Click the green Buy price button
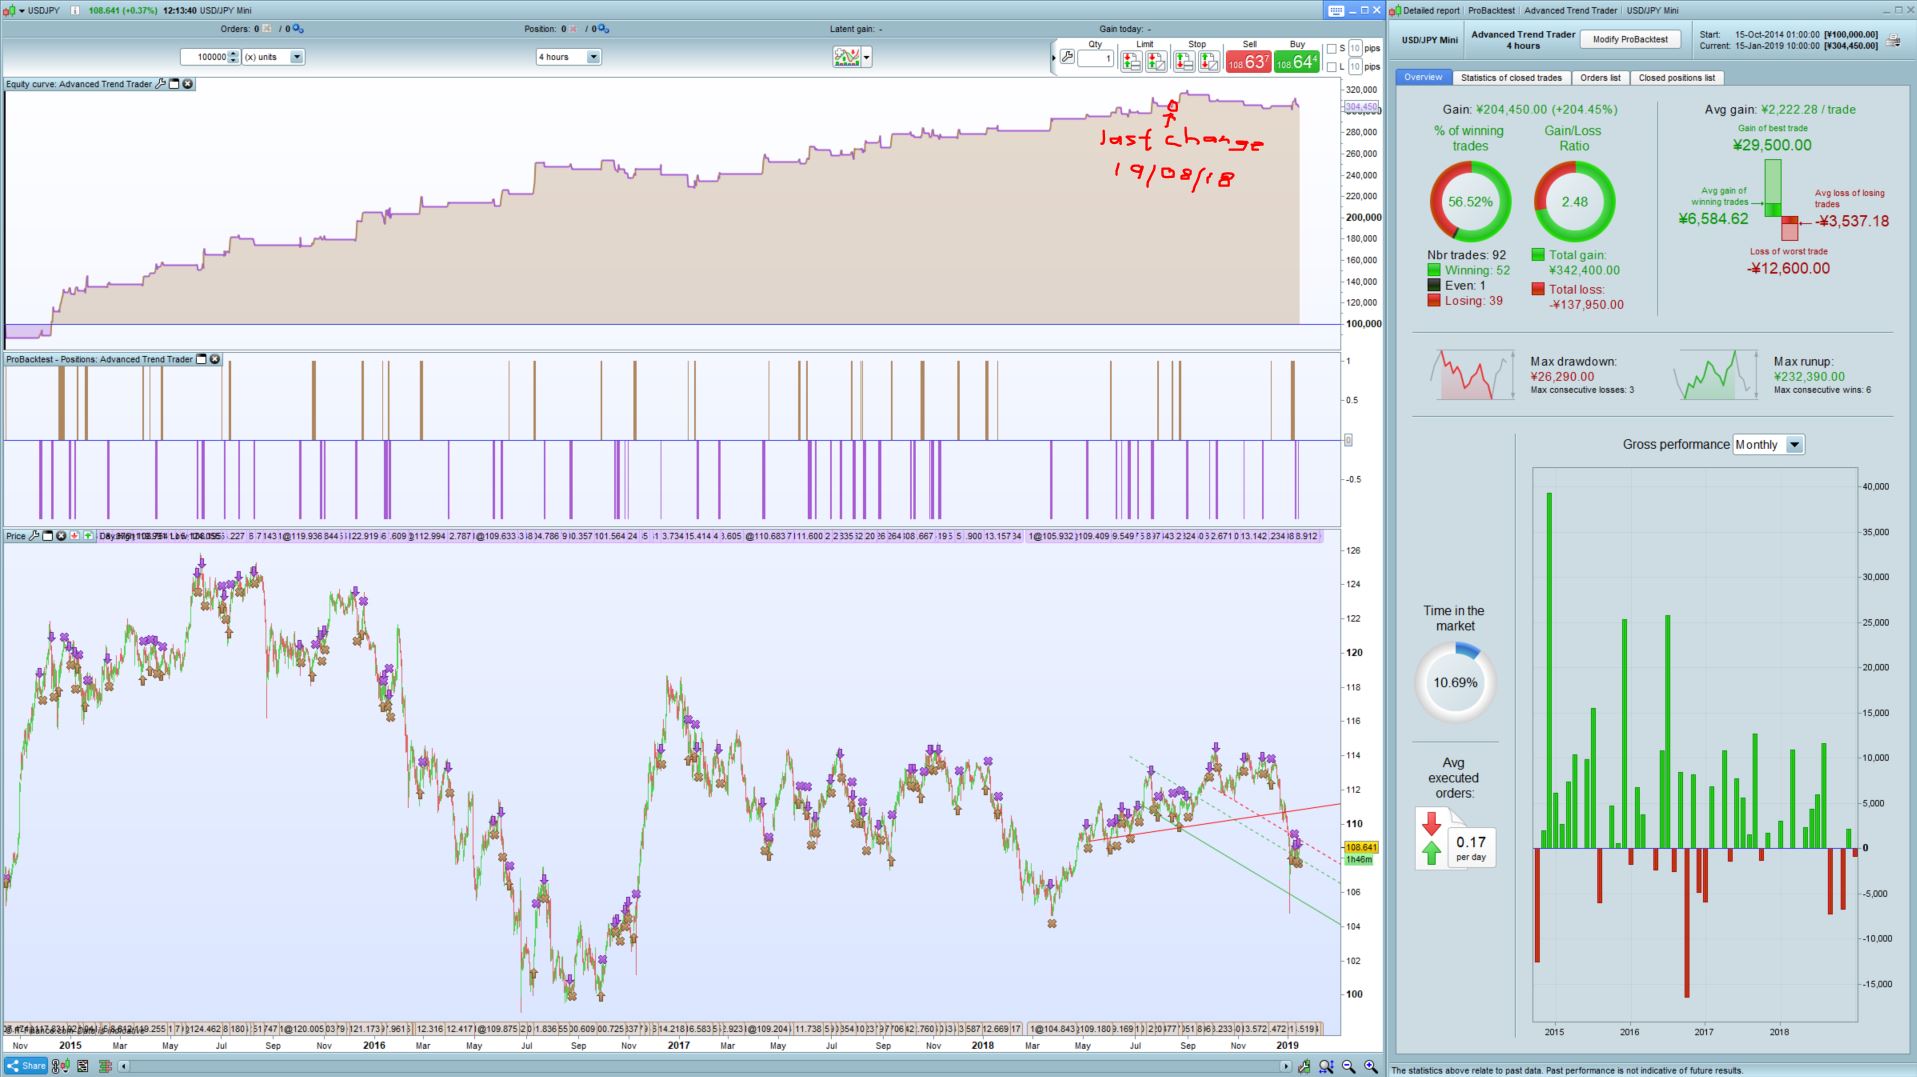 point(1297,62)
